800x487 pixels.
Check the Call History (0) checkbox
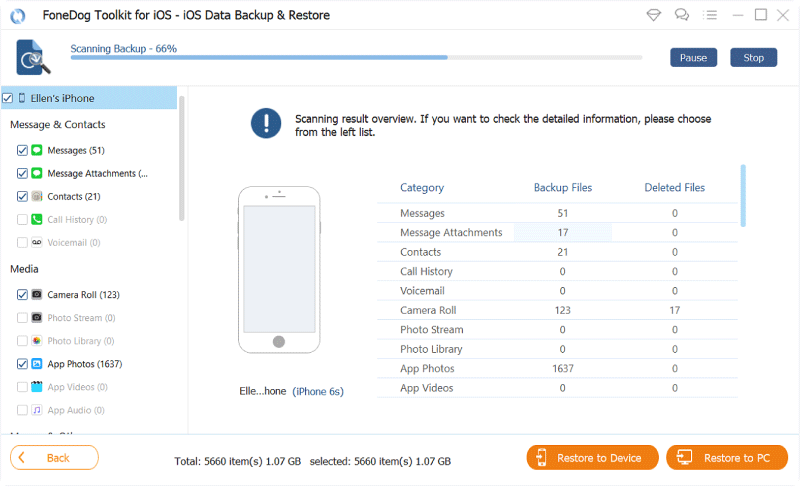point(22,219)
